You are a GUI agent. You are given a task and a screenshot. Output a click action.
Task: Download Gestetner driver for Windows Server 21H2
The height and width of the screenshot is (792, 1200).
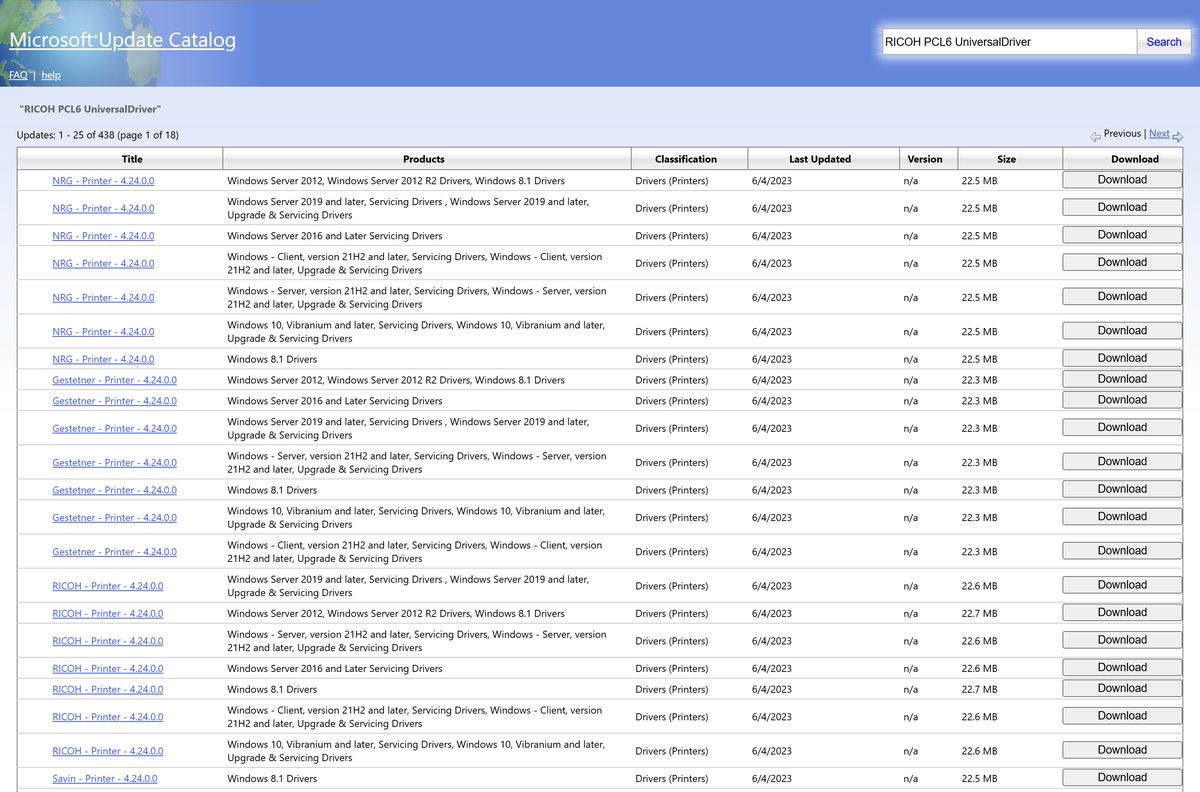[1122, 461]
